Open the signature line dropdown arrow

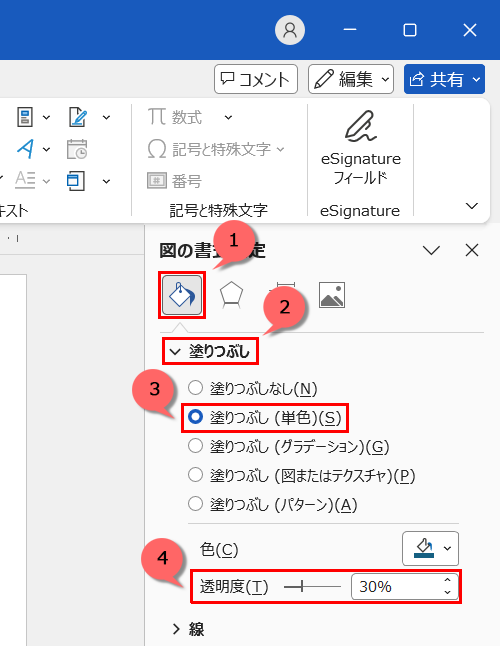click(x=106, y=117)
